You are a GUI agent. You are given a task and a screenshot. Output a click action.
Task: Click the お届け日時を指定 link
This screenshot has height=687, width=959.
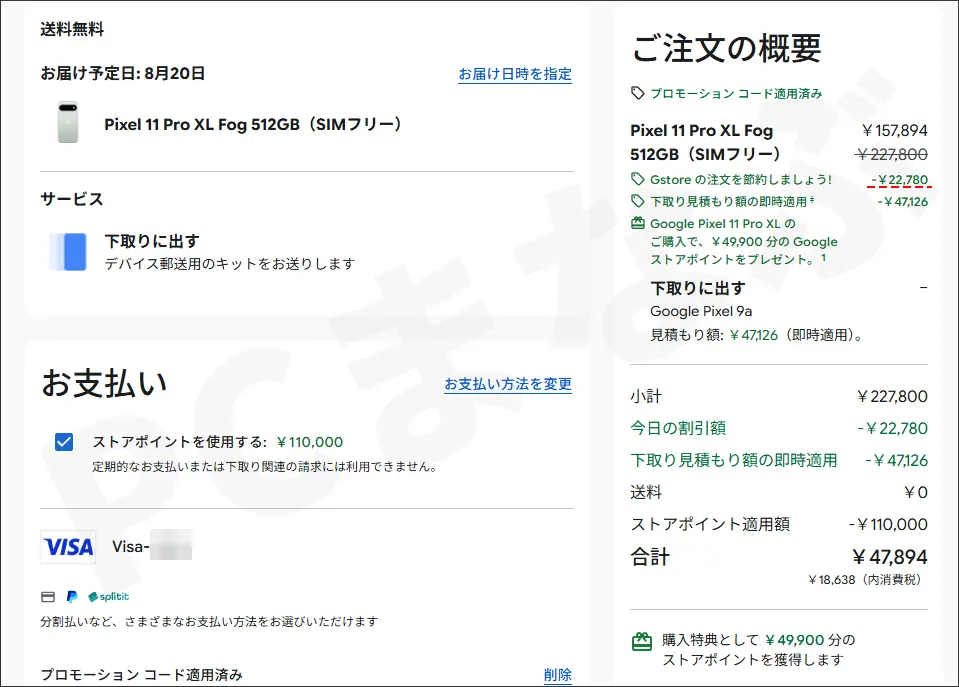click(515, 74)
